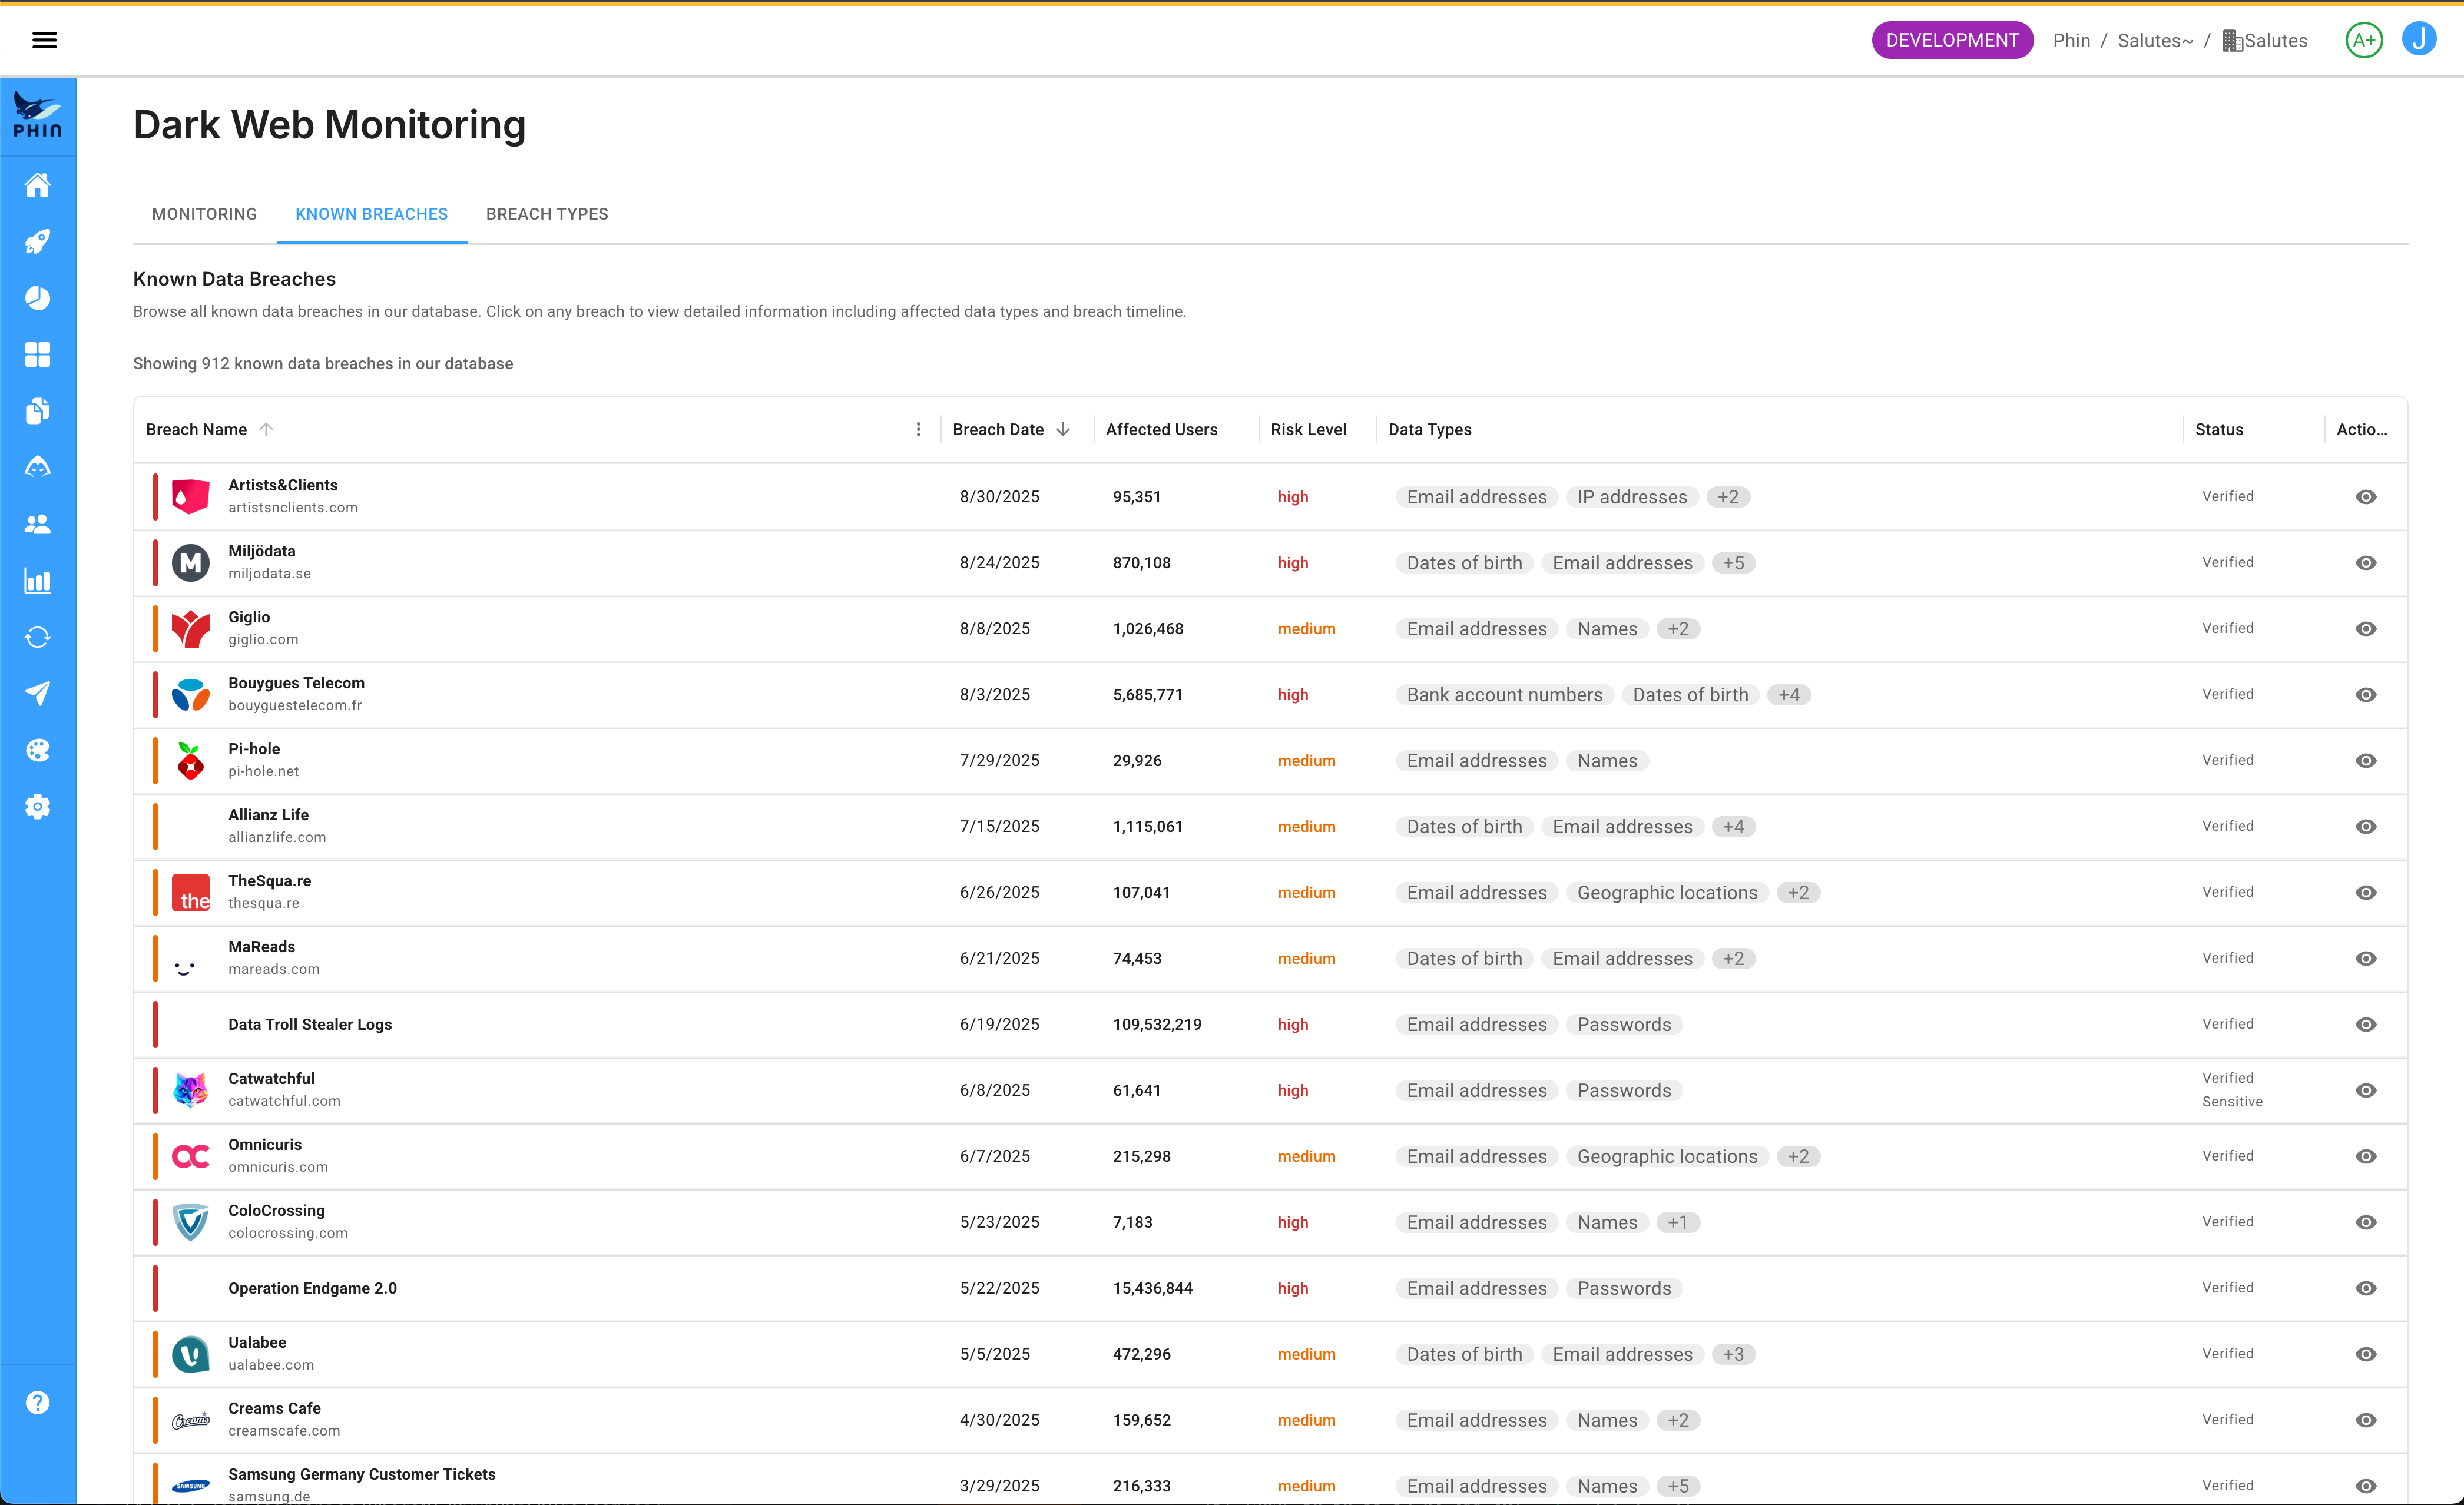The height and width of the screenshot is (1505, 2464).
Task: Click the +5 chip in Miljödata row
Action: pyautogui.click(x=1733, y=563)
